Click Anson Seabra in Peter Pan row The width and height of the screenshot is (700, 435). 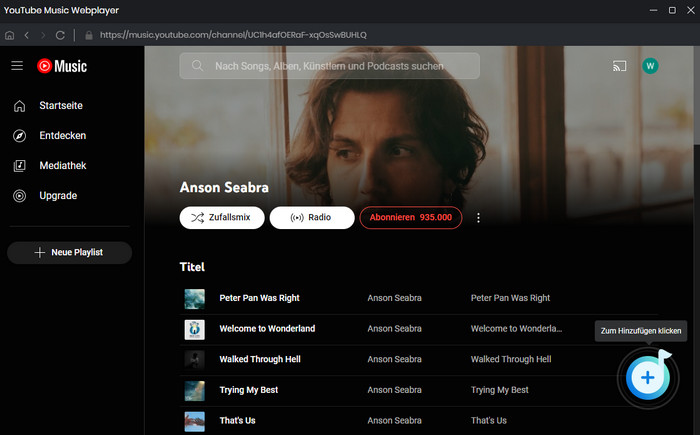pos(394,298)
